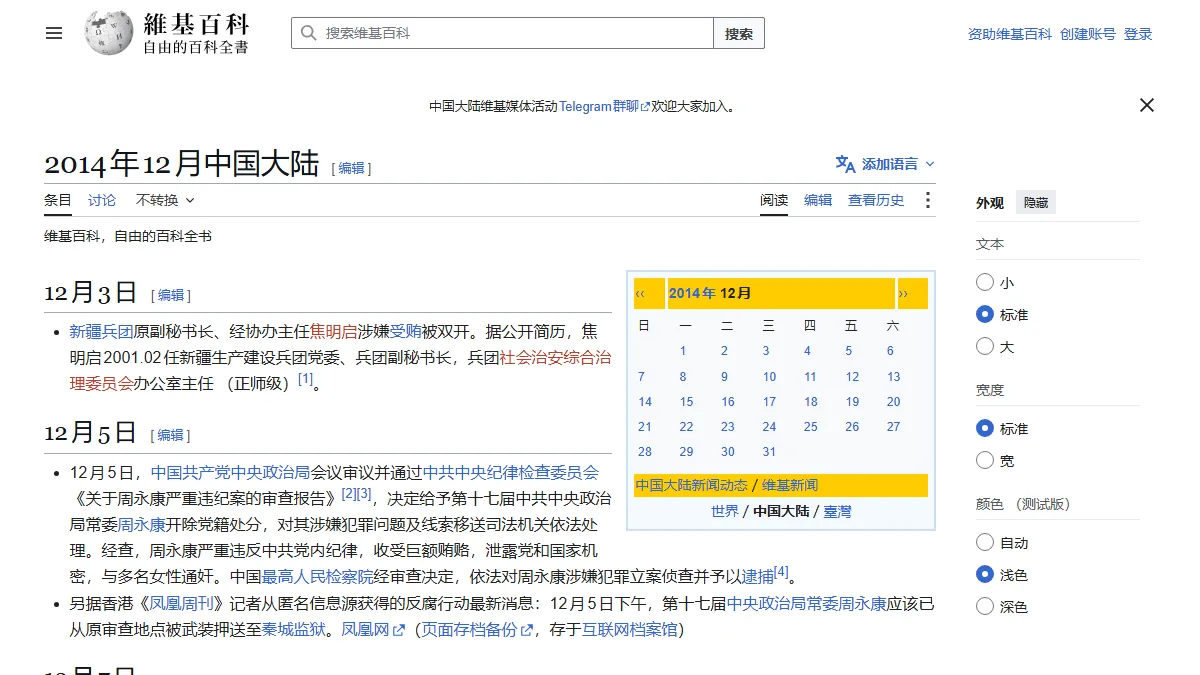Open the 逮捕 link
Image resolution: width=1200 pixels, height=675 pixels.
tap(757, 576)
